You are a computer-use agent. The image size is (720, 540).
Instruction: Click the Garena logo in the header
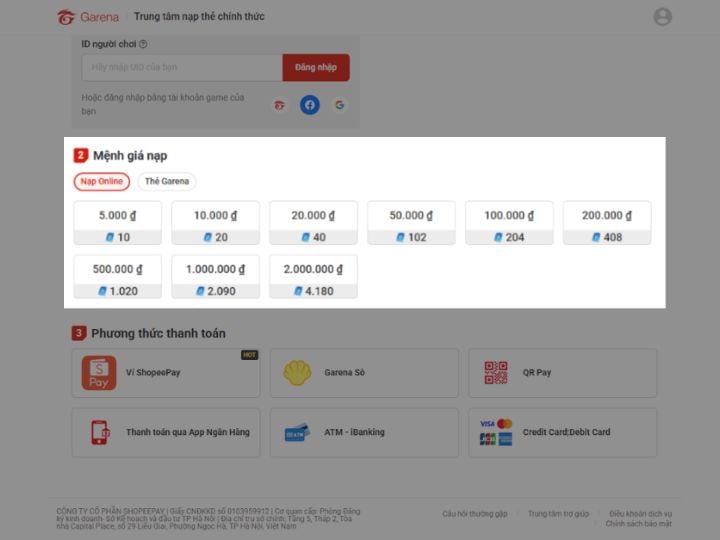click(88, 17)
